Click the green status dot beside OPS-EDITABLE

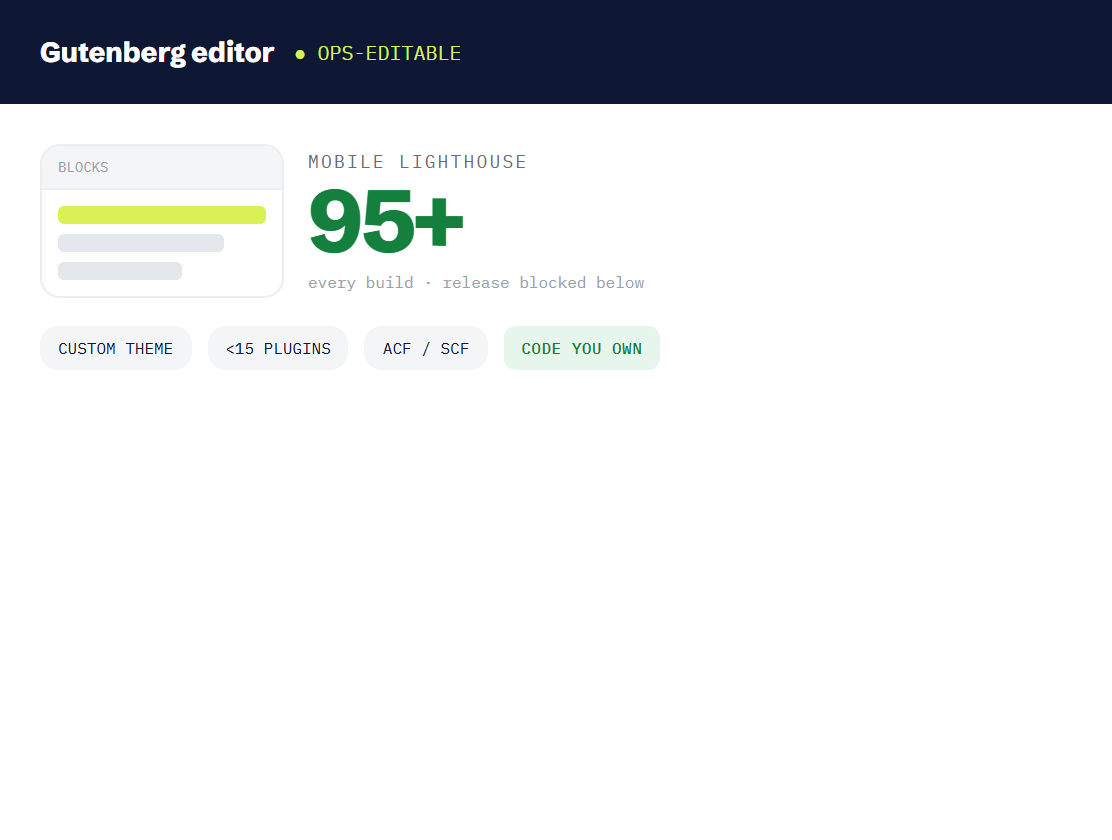click(x=300, y=54)
